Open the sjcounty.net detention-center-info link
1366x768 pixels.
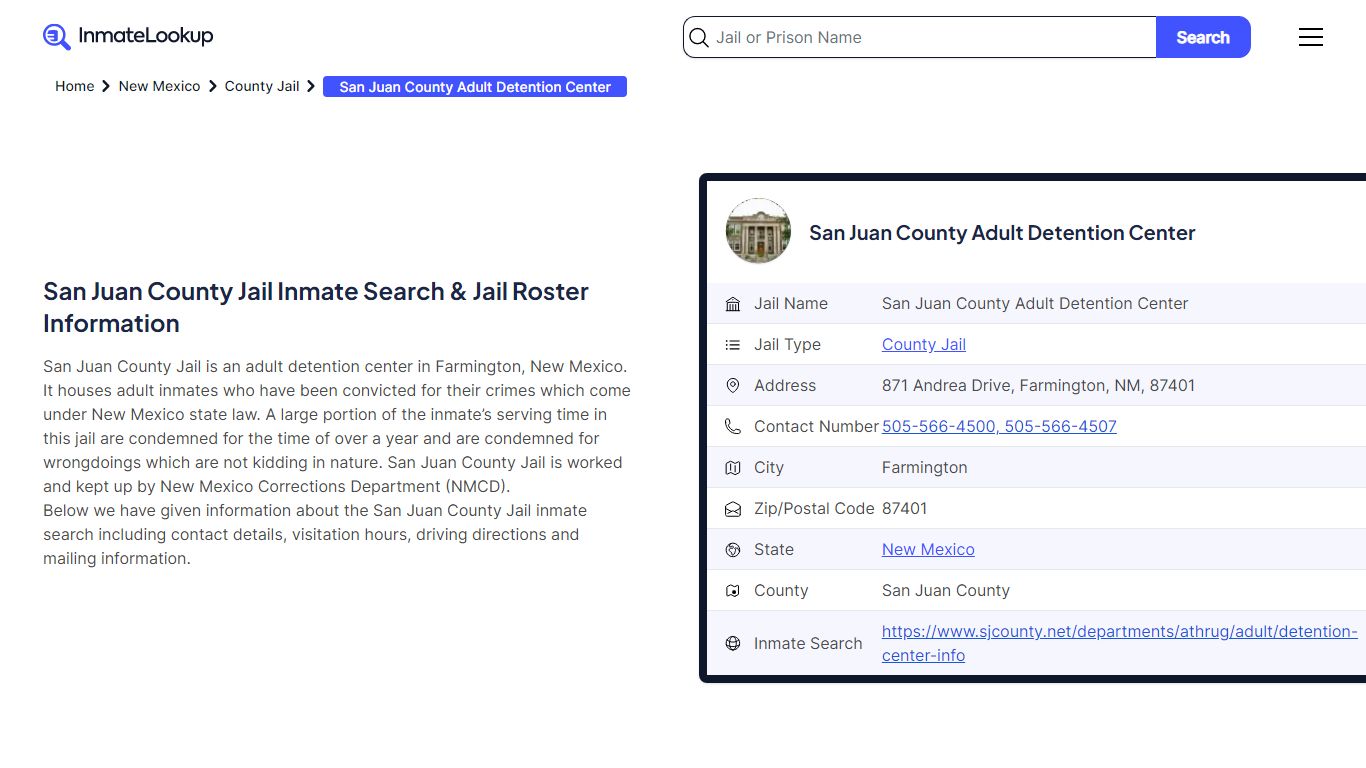tap(1120, 643)
